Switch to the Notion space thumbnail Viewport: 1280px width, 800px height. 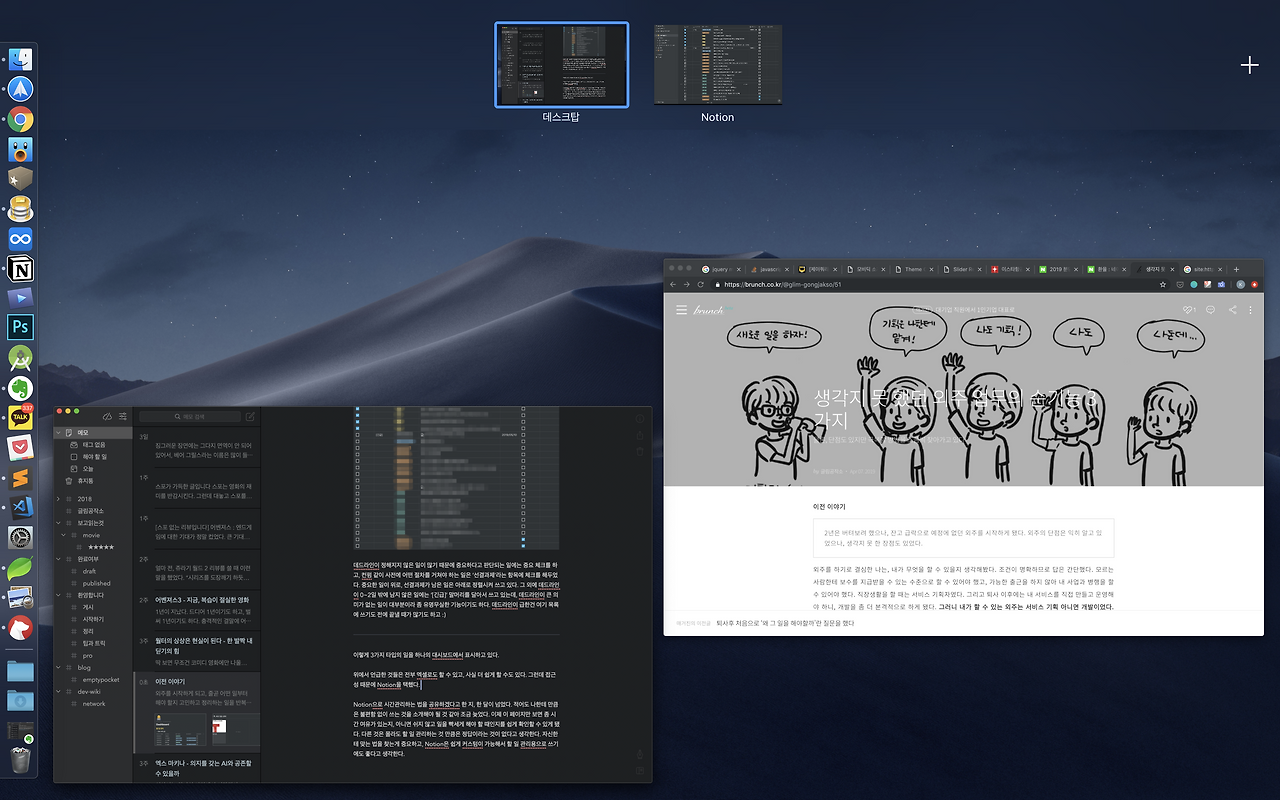(x=718, y=65)
